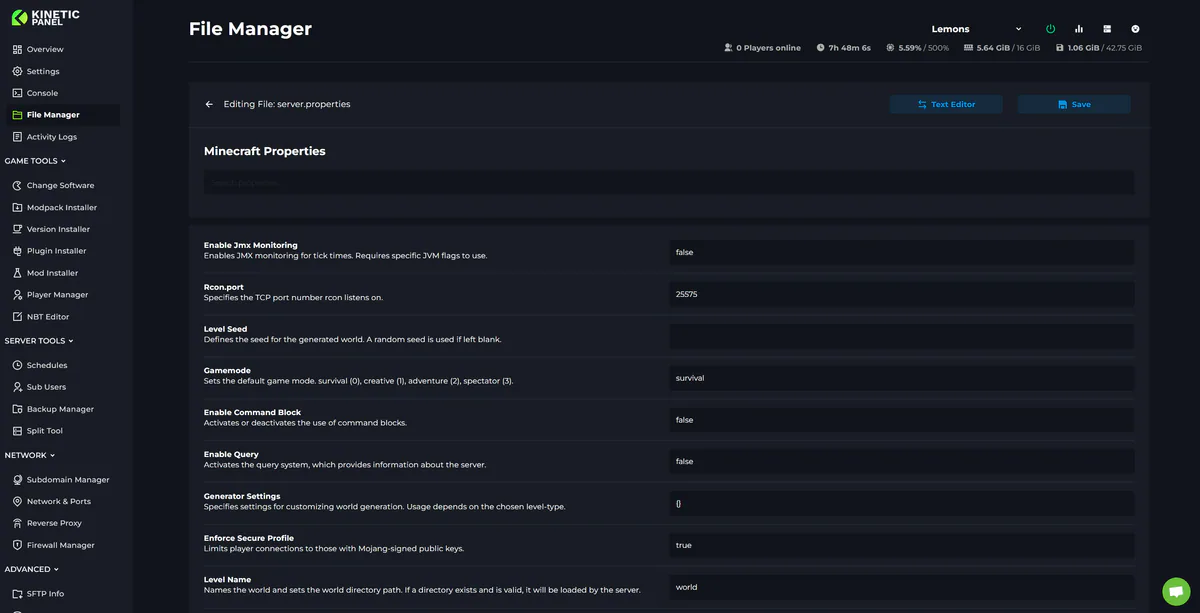Click the Reverse Proxy icon

coord(17,523)
